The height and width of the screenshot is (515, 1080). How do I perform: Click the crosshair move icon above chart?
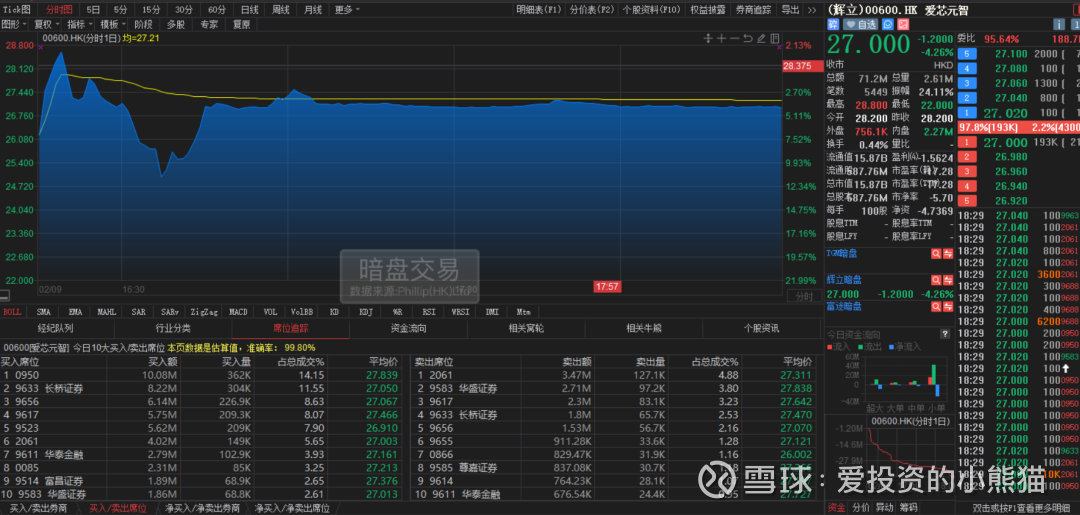[x=707, y=39]
